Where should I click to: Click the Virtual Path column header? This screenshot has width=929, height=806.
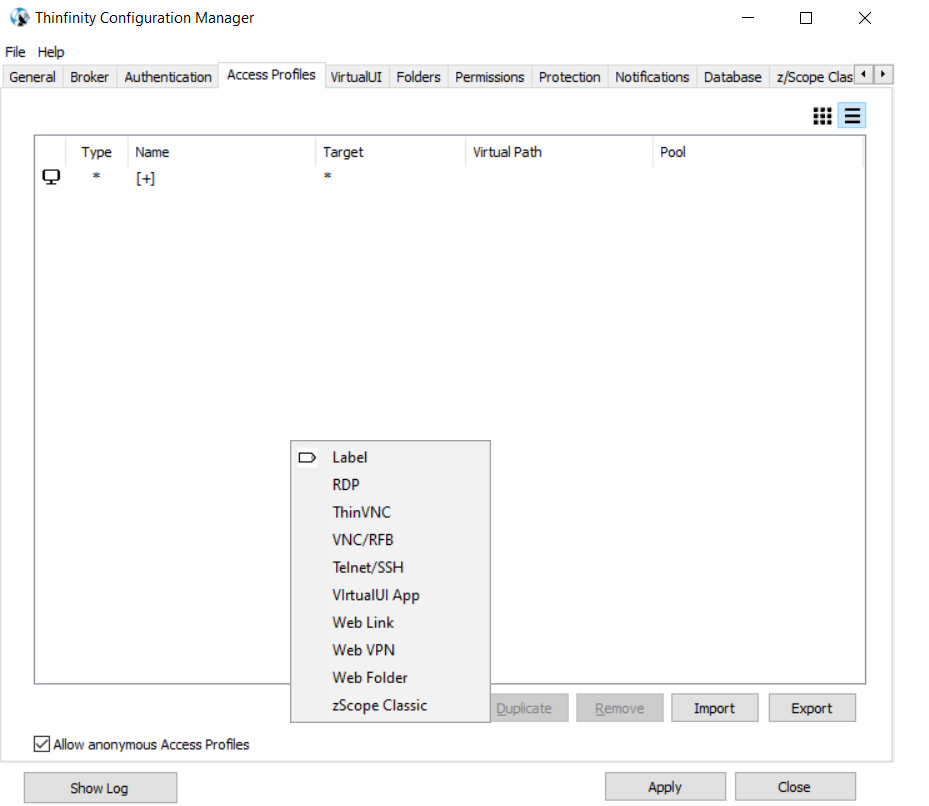tap(559, 152)
